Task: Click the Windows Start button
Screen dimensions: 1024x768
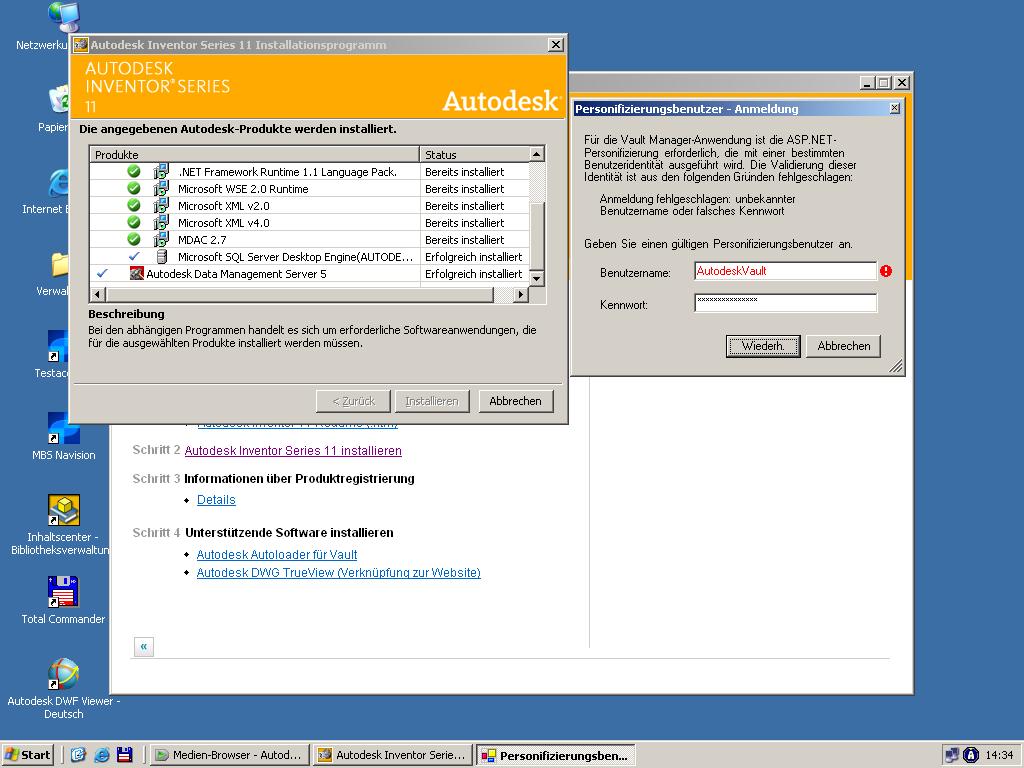Action: tap(27, 755)
